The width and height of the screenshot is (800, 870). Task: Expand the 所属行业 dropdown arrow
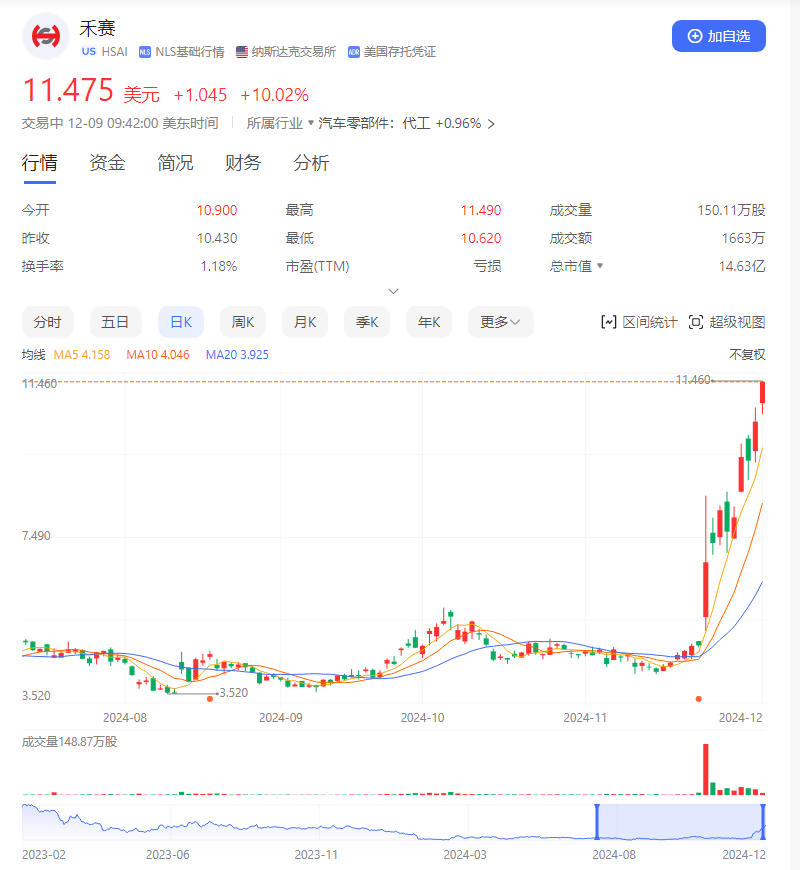click(311, 123)
